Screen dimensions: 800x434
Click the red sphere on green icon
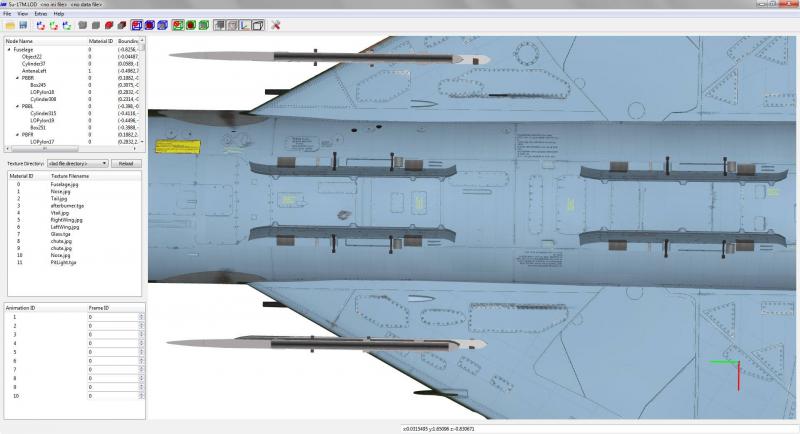[191, 25]
